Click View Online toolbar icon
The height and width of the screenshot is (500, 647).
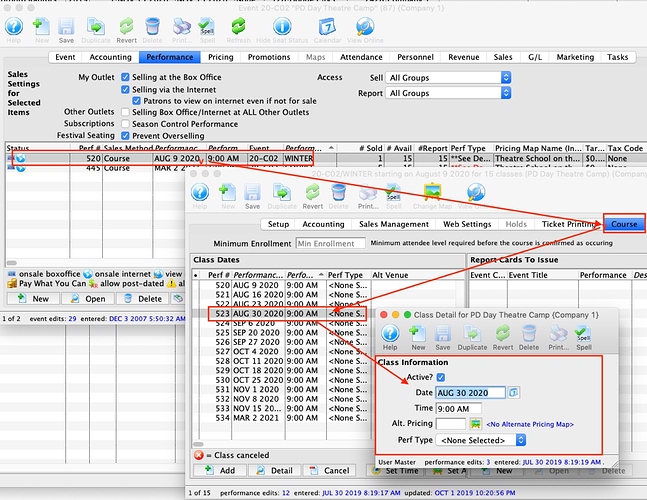pos(365,27)
